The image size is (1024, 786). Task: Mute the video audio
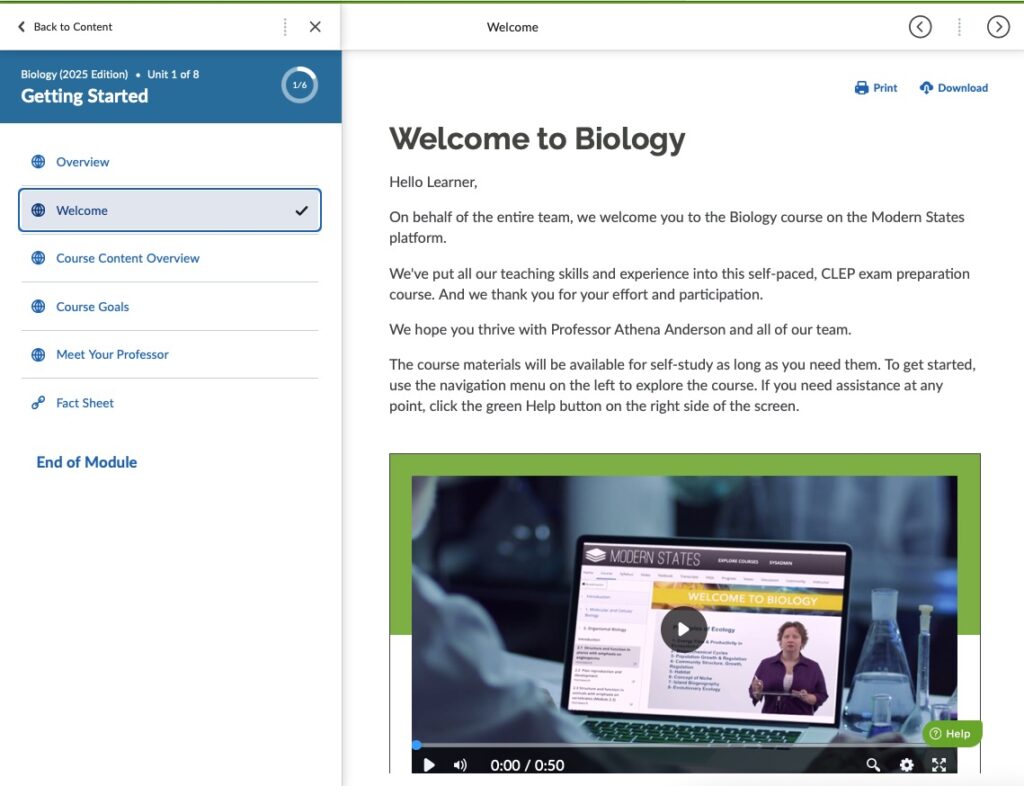tap(460, 764)
